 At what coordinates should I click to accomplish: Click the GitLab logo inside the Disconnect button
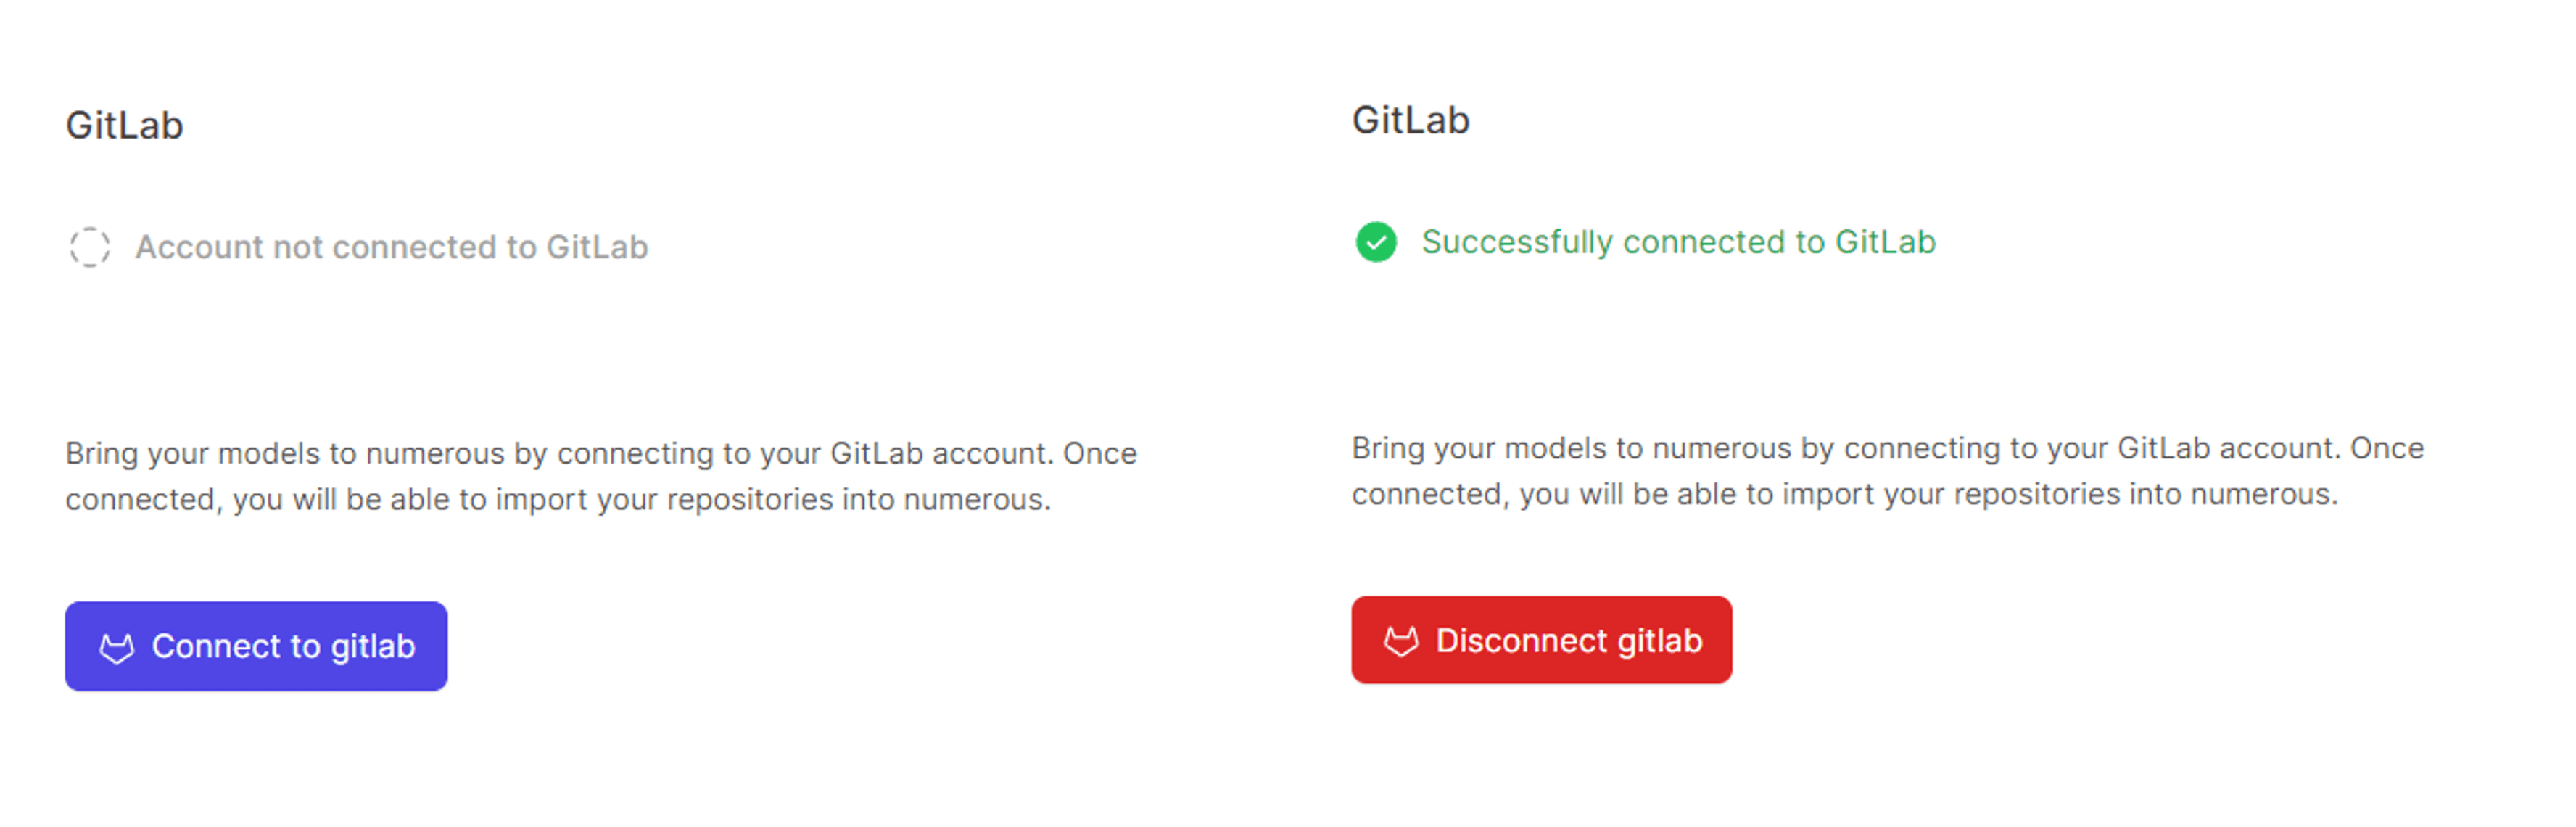[1401, 642]
